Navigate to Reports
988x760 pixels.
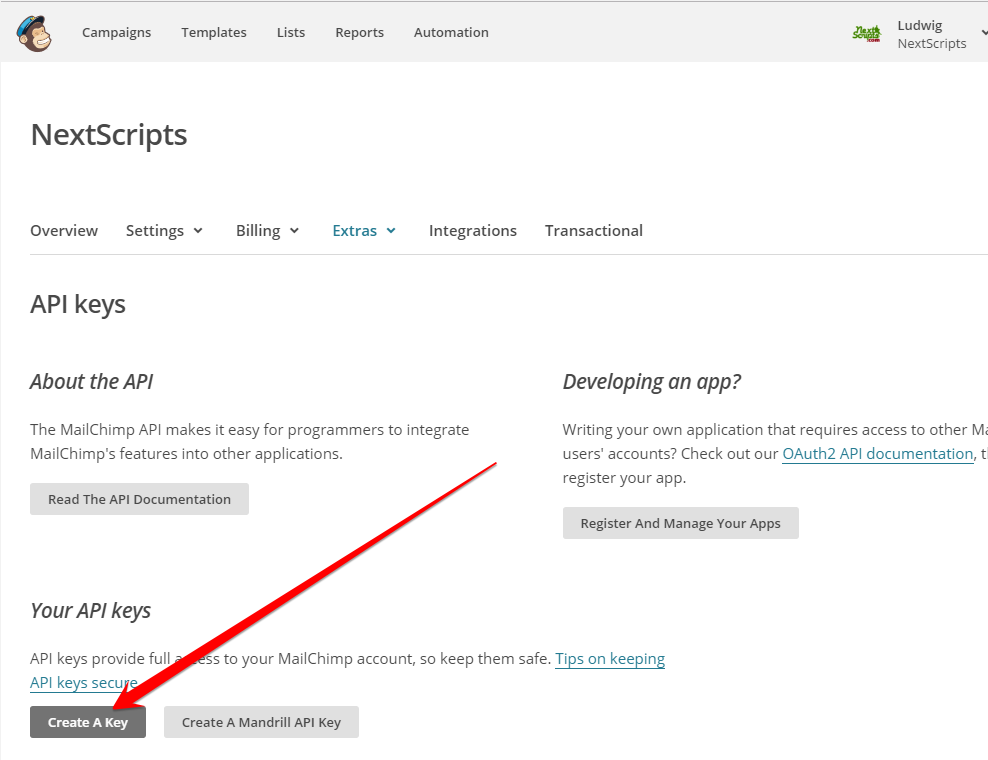pyautogui.click(x=359, y=32)
